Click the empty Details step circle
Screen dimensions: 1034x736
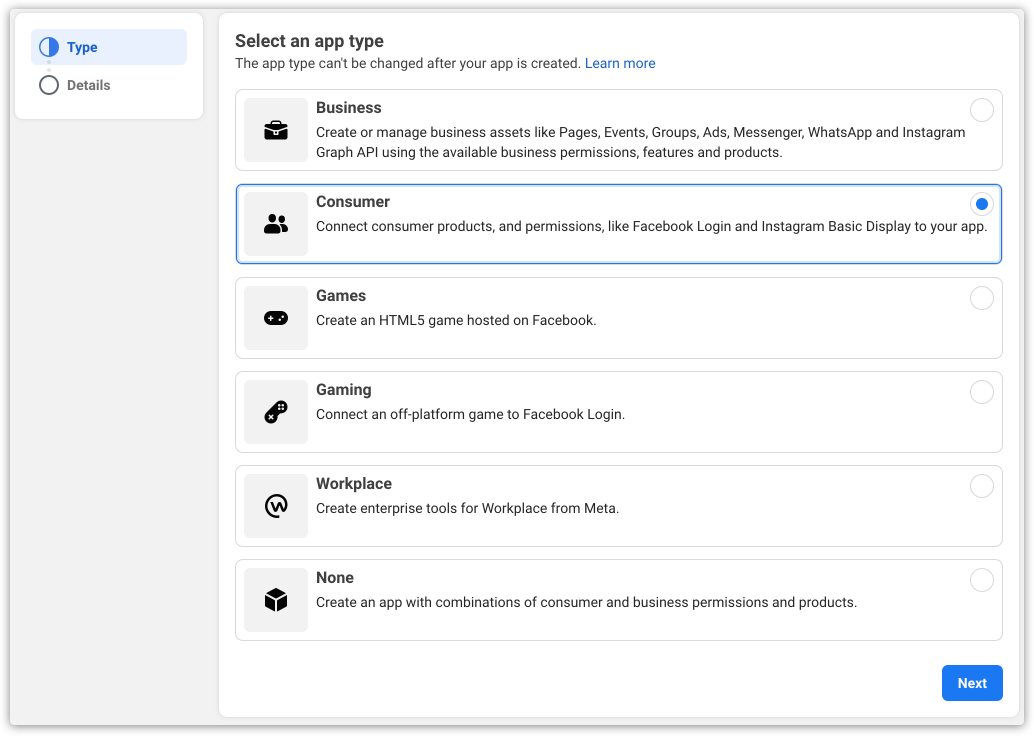[x=49, y=85]
